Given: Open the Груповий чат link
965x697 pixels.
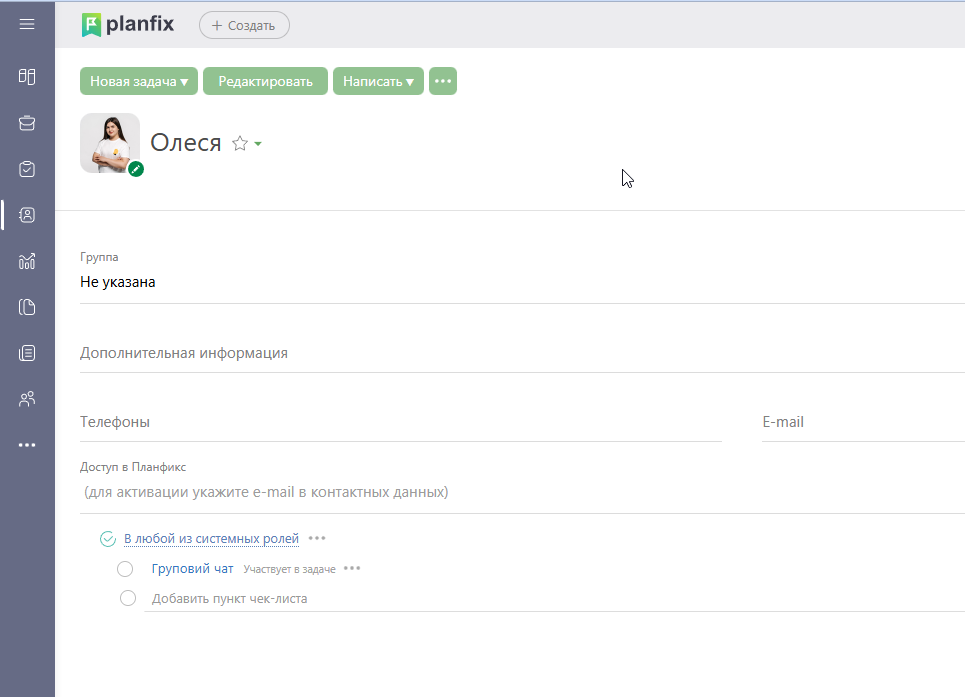Looking at the screenshot, I should [x=192, y=569].
